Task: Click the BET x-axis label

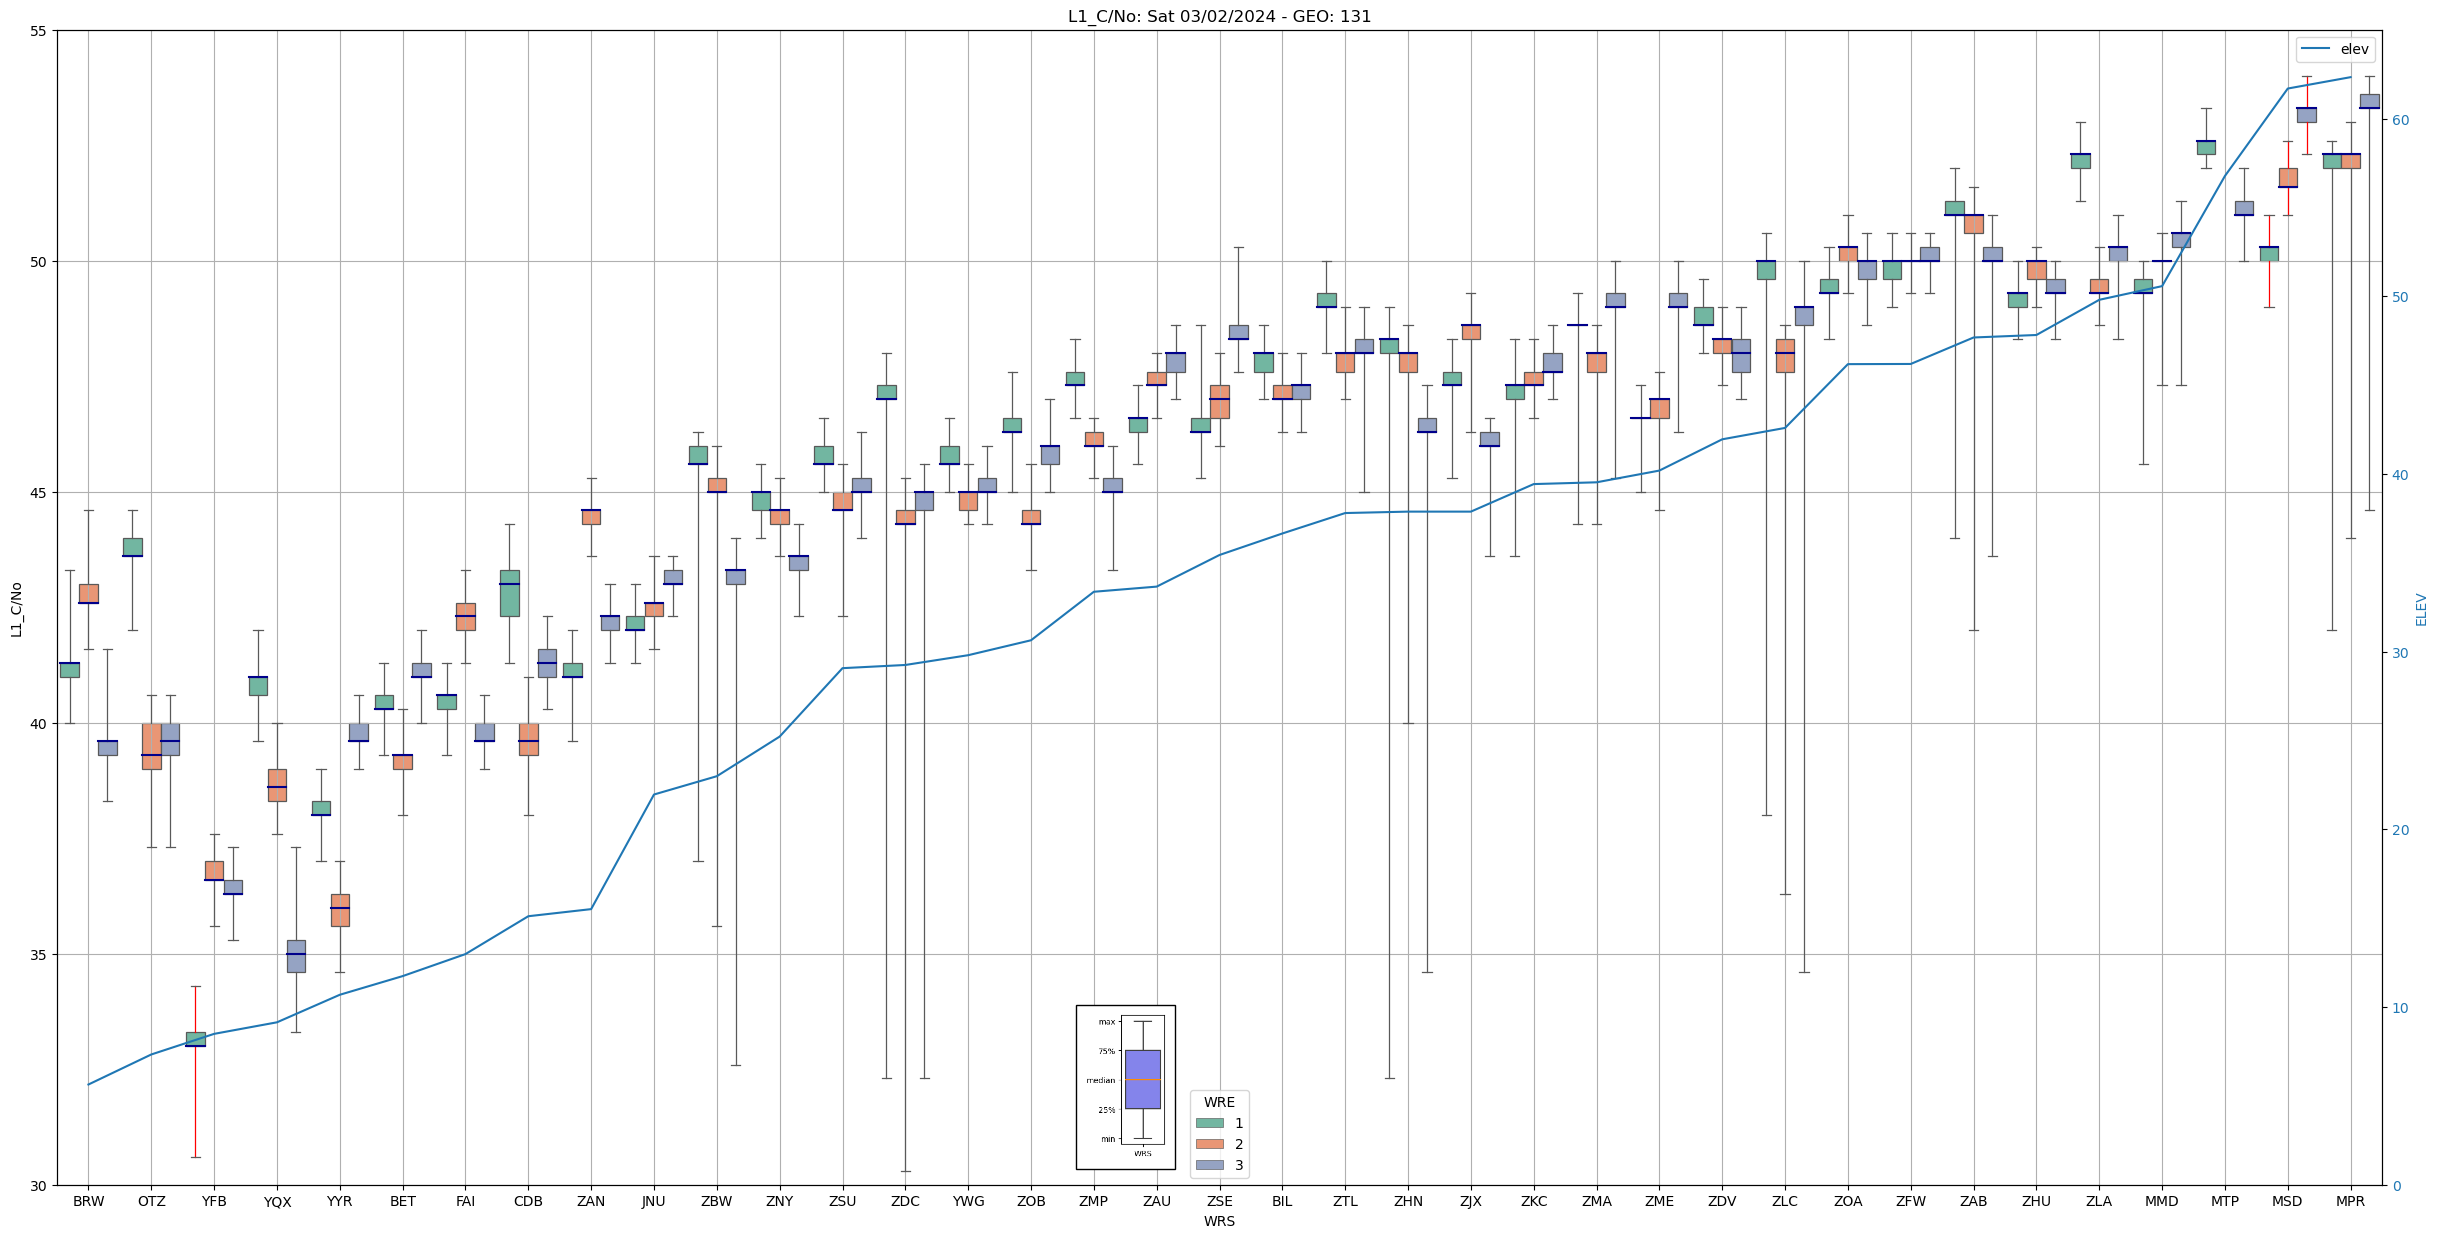Action: (x=403, y=1201)
